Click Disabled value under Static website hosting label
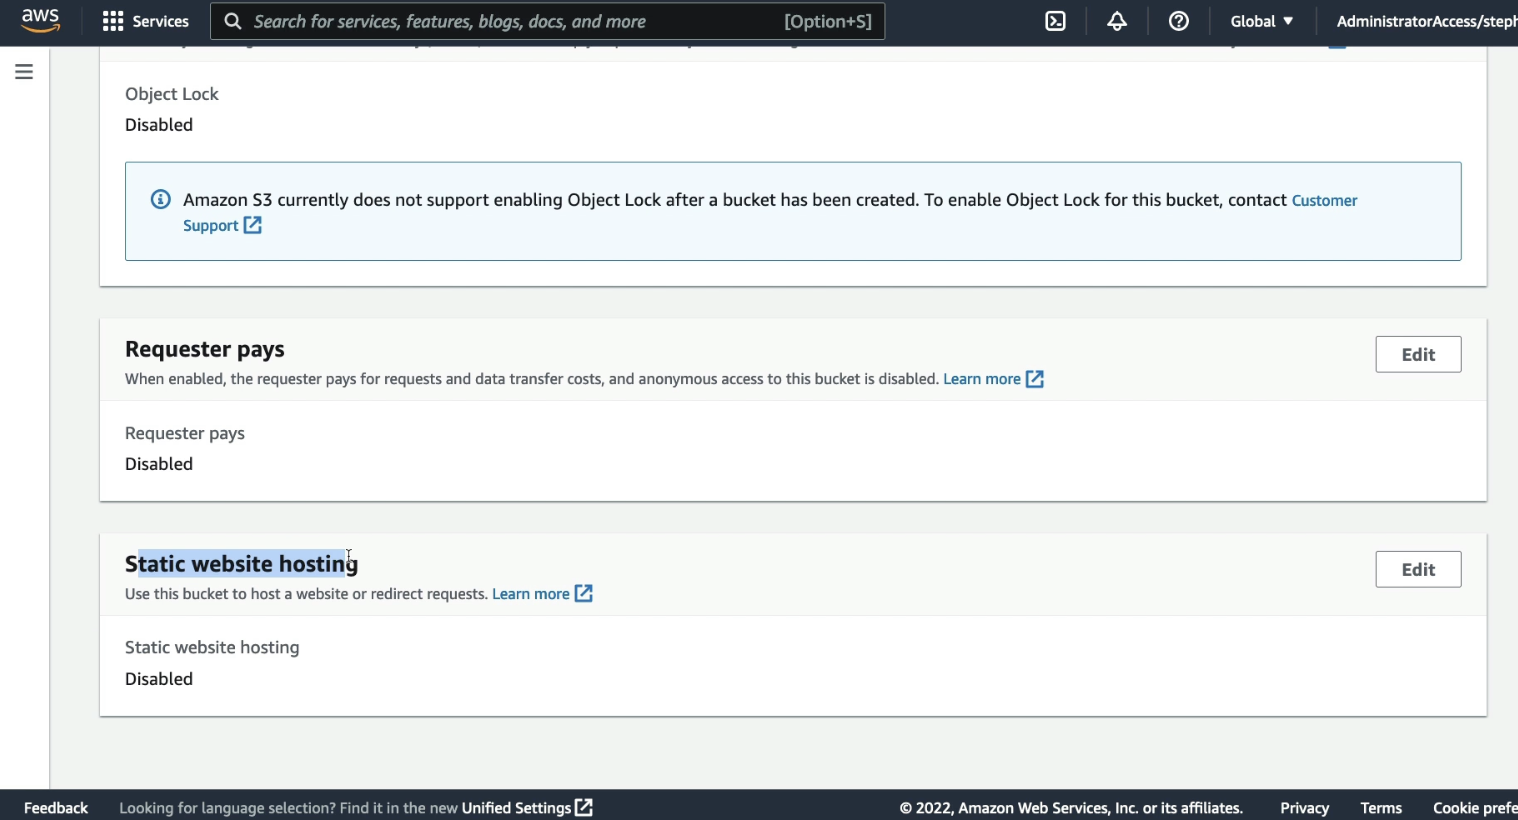The image size is (1518, 820). 159,679
